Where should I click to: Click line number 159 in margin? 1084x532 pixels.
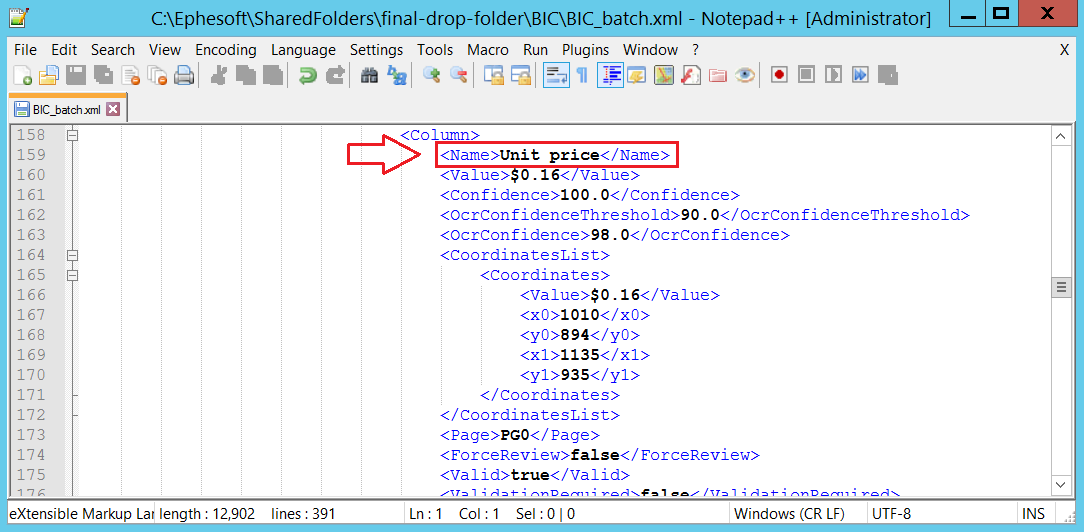32,155
